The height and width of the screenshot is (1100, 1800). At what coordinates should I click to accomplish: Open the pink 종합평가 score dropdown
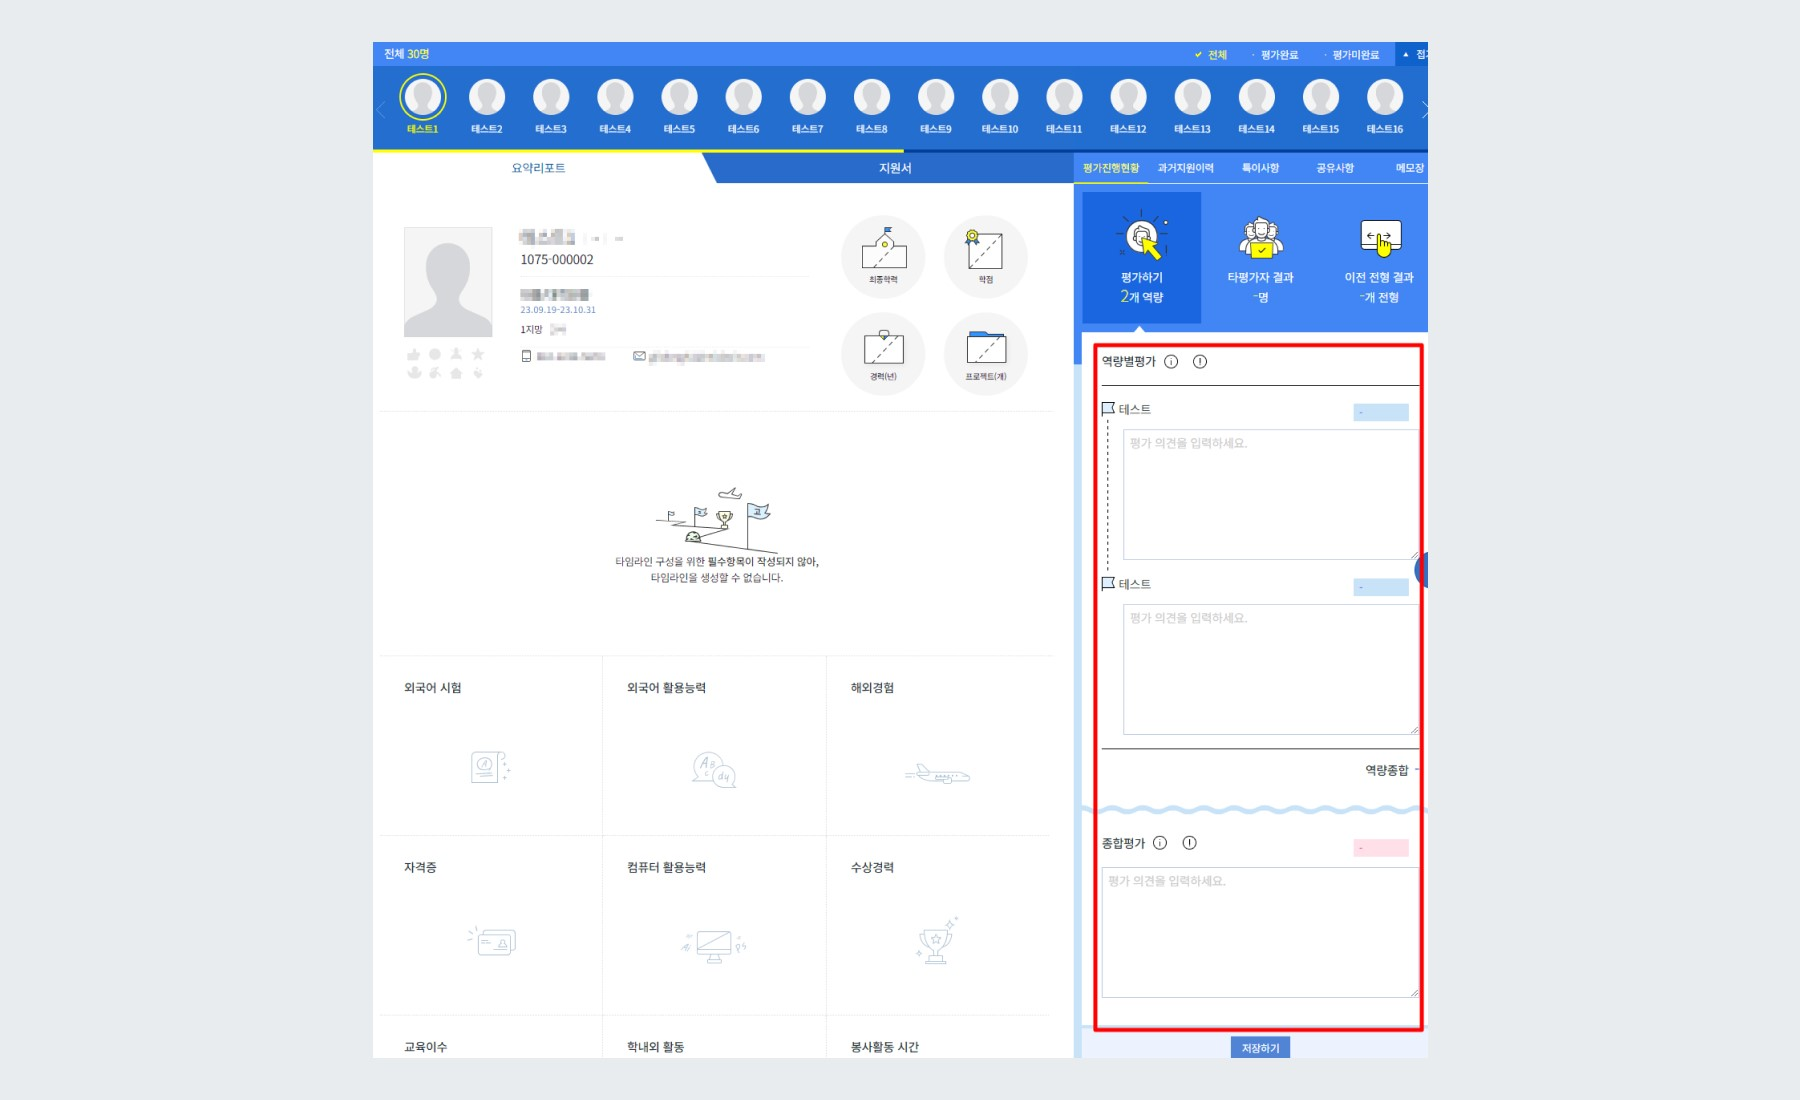pos(1381,848)
